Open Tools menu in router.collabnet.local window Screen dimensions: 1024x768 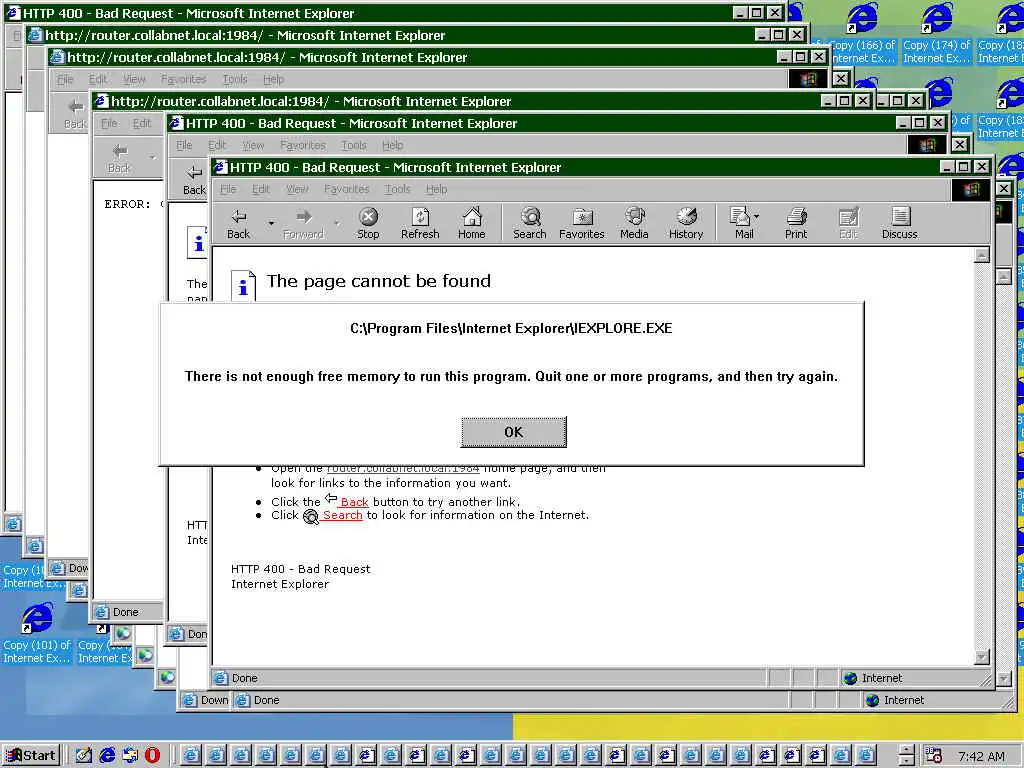click(234, 80)
